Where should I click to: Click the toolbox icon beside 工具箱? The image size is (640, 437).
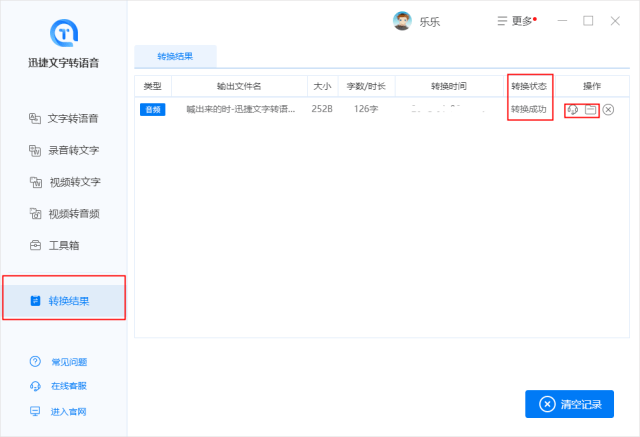(x=36, y=245)
